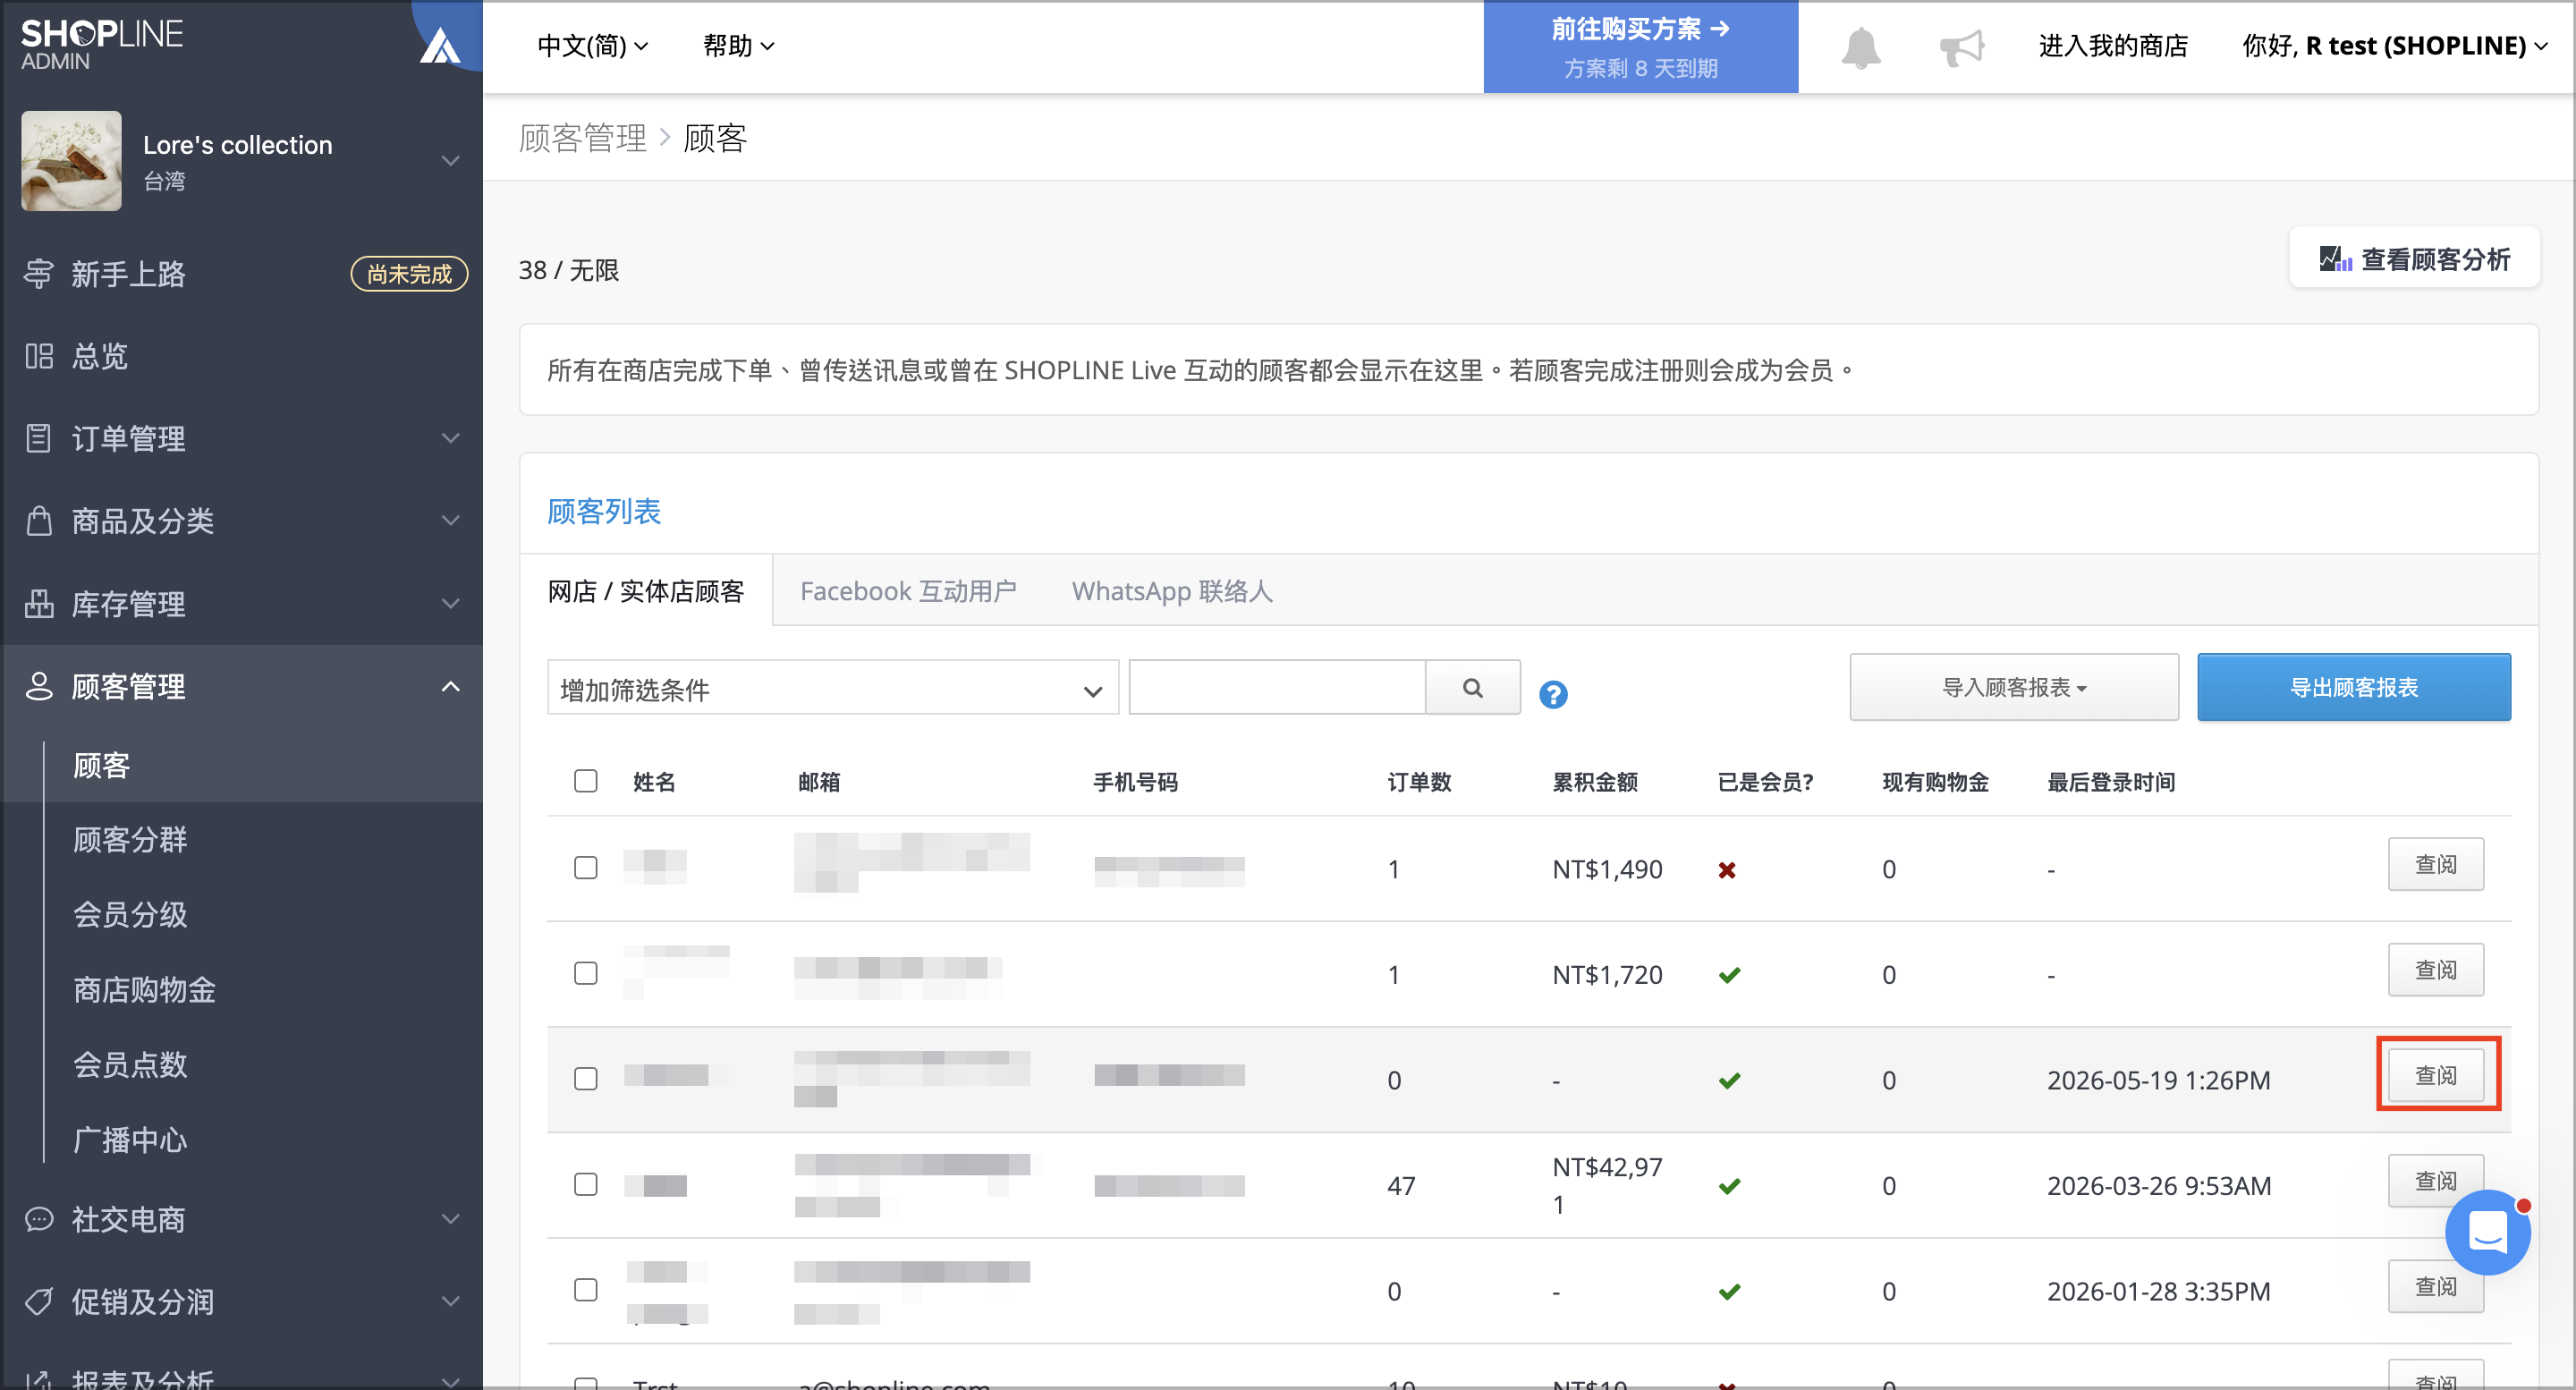Click the 总览 dashboard icon in sidebar
Image resolution: width=2576 pixels, height=1390 pixels.
(39, 356)
